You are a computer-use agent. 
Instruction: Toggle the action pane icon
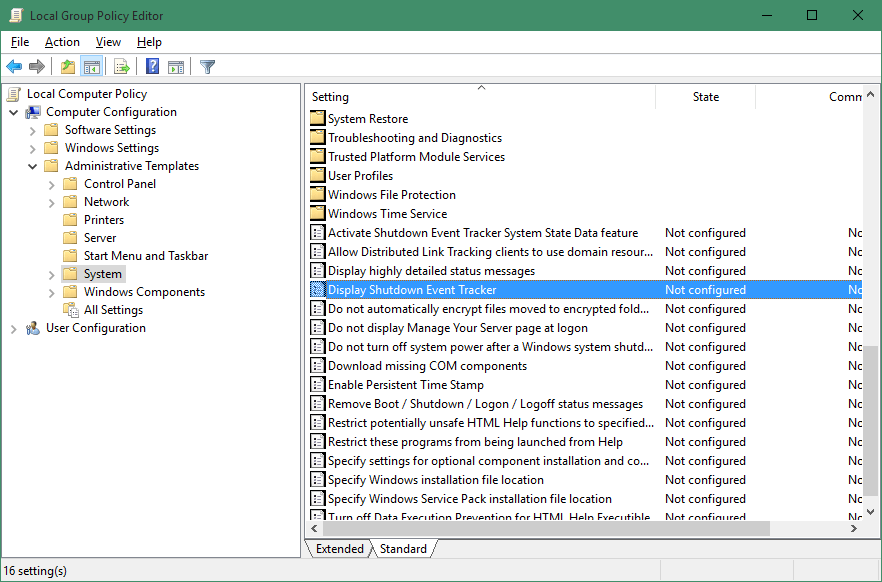175,66
